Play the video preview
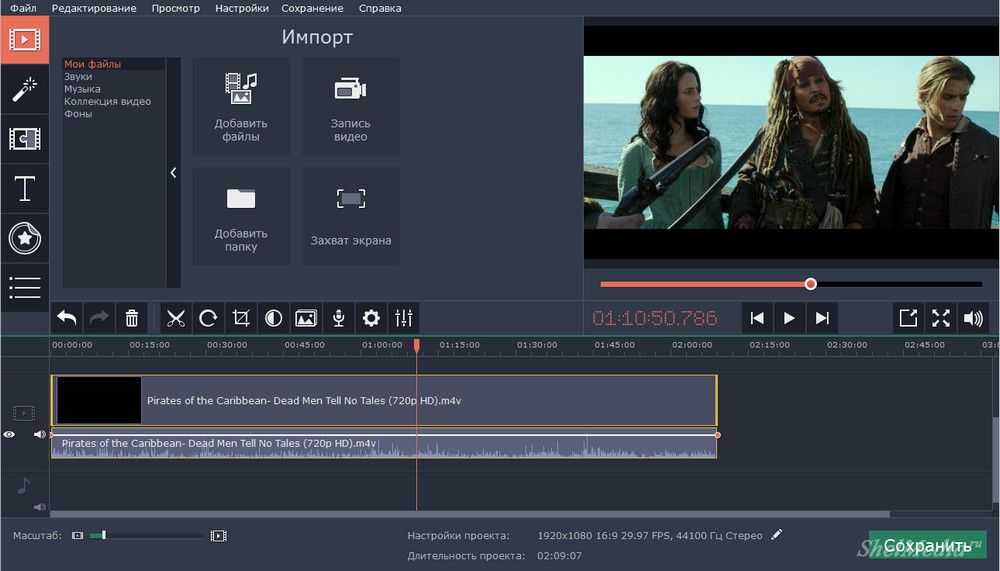The image size is (1000, 571). (789, 318)
